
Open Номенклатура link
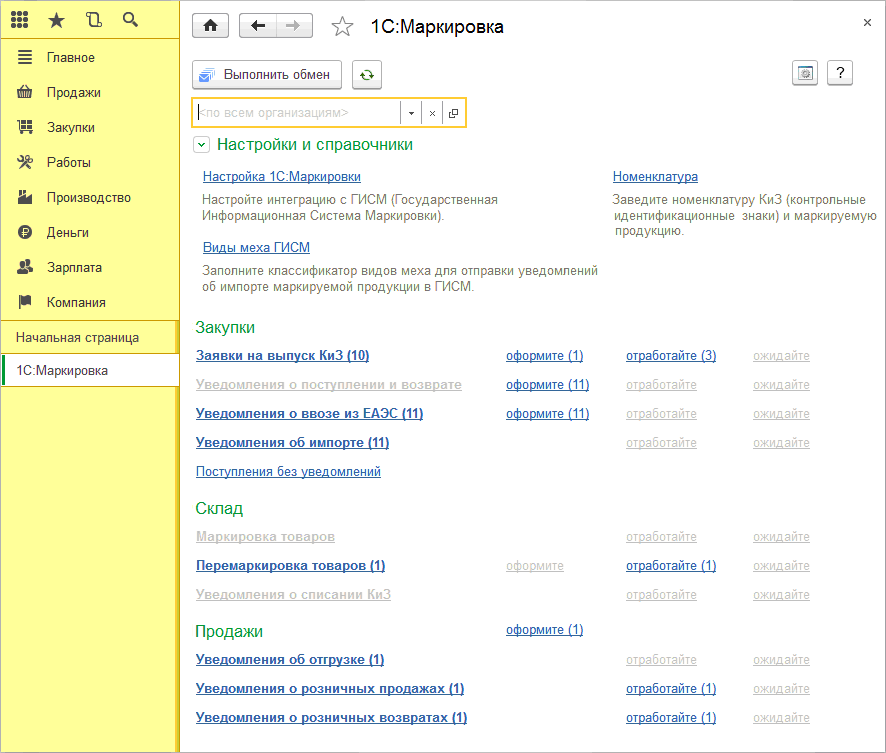click(x=655, y=177)
